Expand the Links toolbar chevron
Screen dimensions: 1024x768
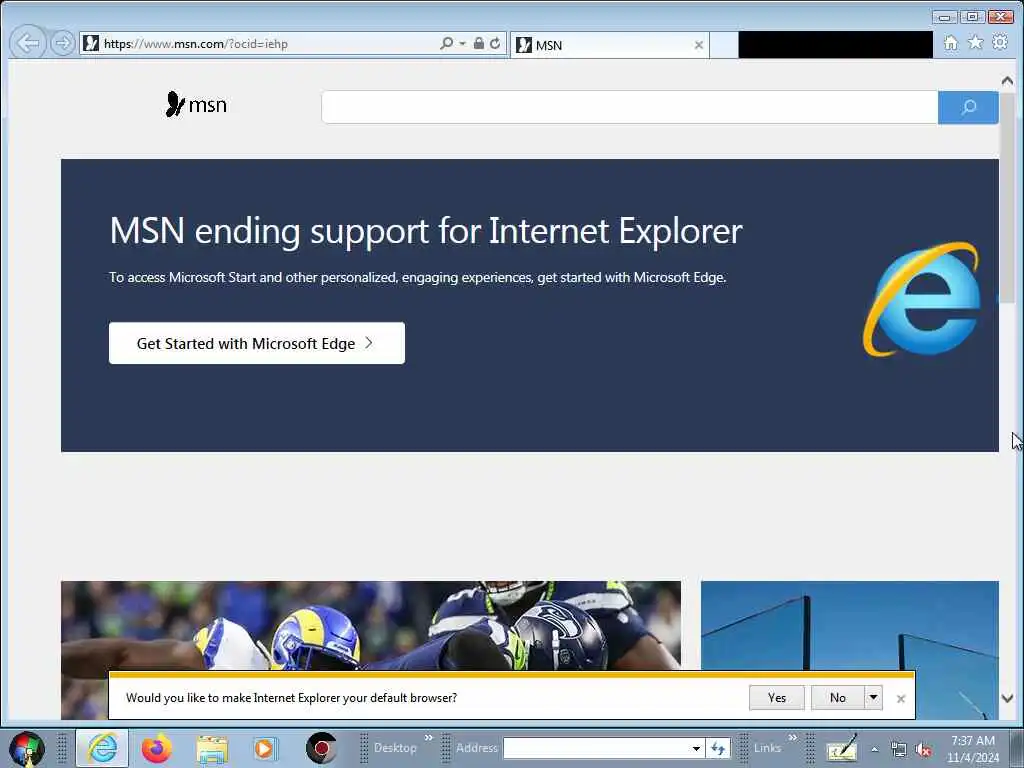(792, 738)
